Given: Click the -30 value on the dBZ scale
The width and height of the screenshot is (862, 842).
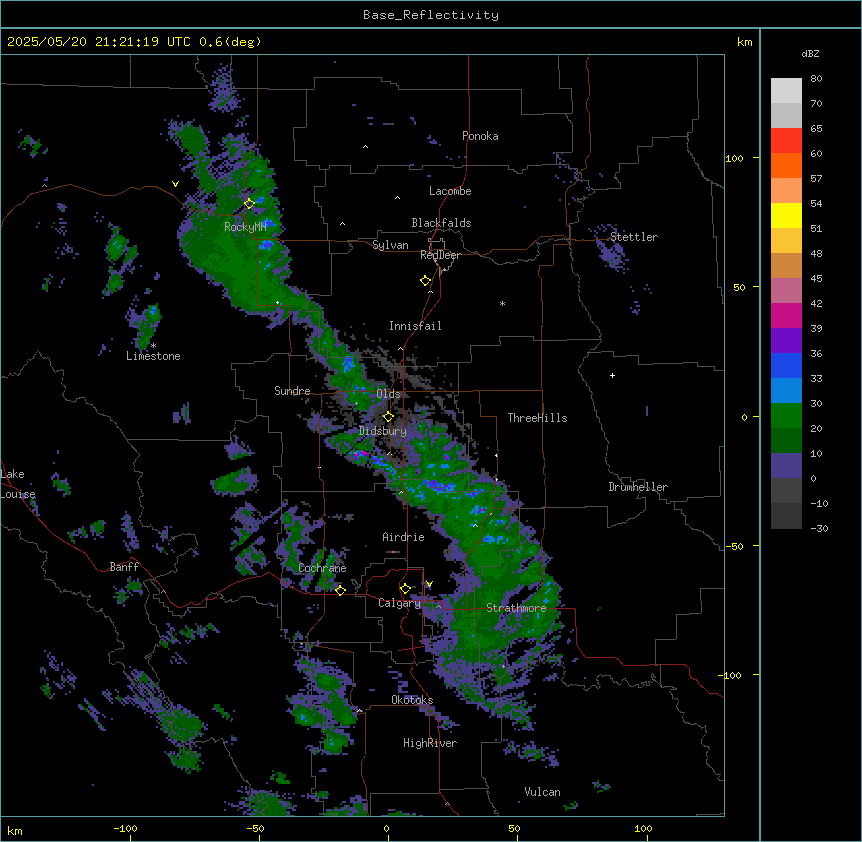Looking at the screenshot, I should click(819, 528).
